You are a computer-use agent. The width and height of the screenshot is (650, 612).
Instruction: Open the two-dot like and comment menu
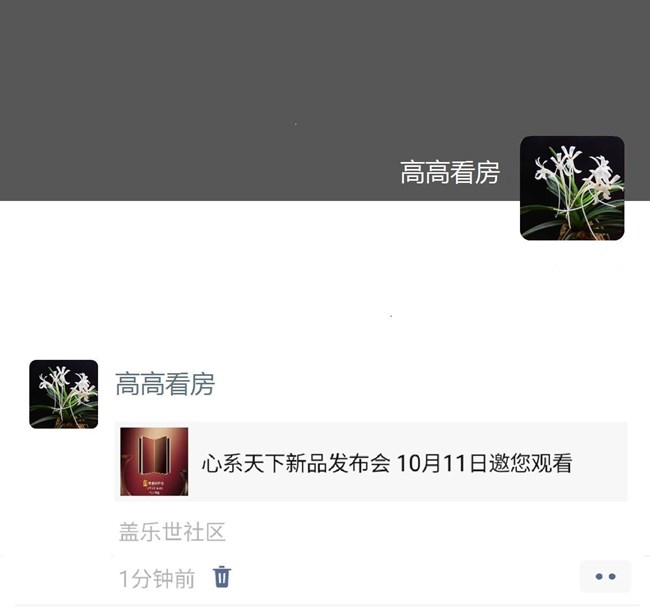tap(605, 576)
